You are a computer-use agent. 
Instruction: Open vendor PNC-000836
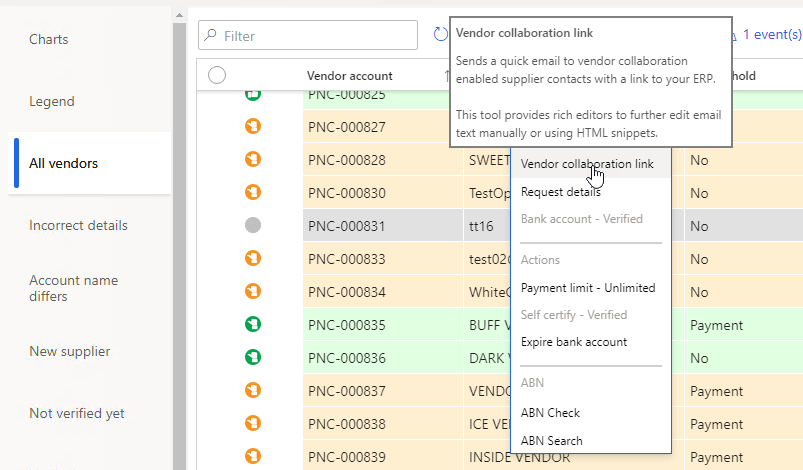pyautogui.click(x=347, y=358)
